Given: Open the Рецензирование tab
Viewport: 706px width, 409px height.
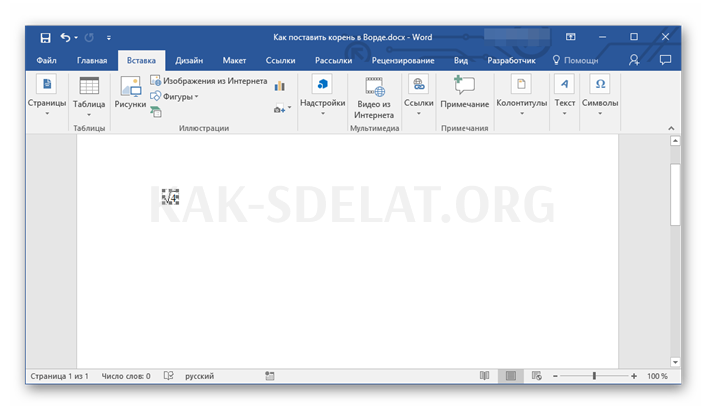Looking at the screenshot, I should 403,60.
